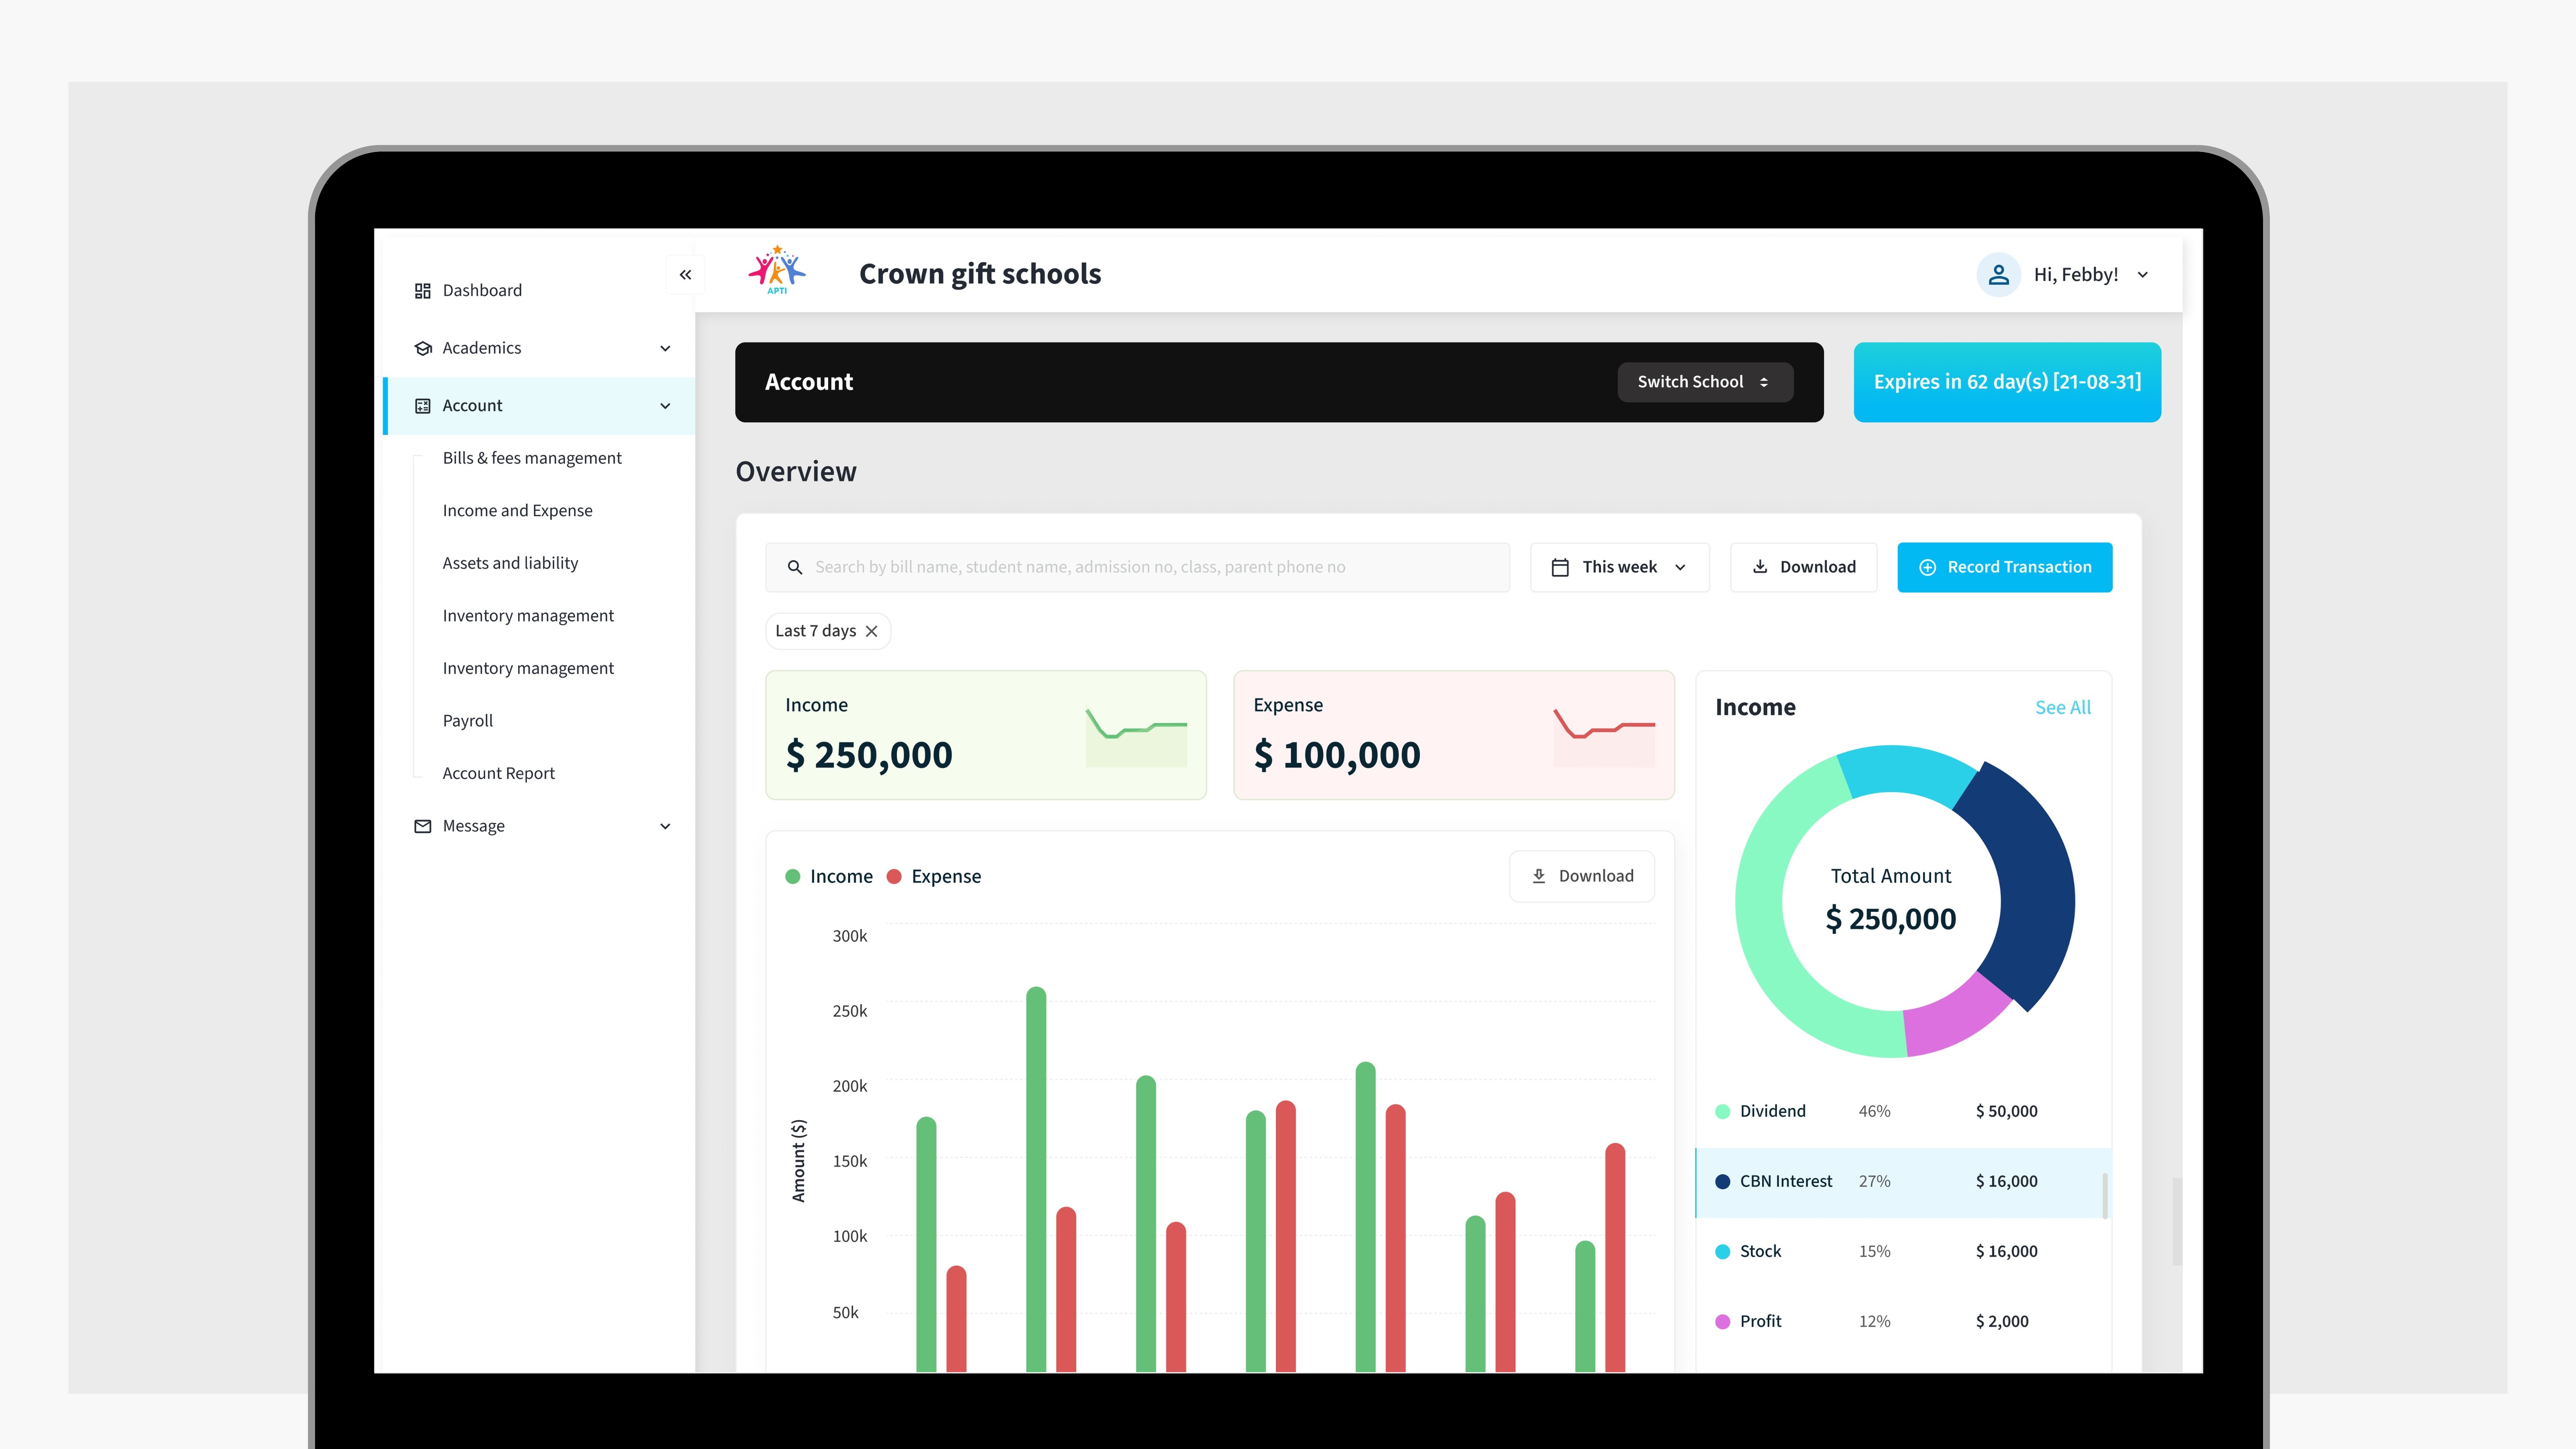Click the Record Transaction button
The width and height of the screenshot is (2576, 1449).
click(x=2004, y=567)
